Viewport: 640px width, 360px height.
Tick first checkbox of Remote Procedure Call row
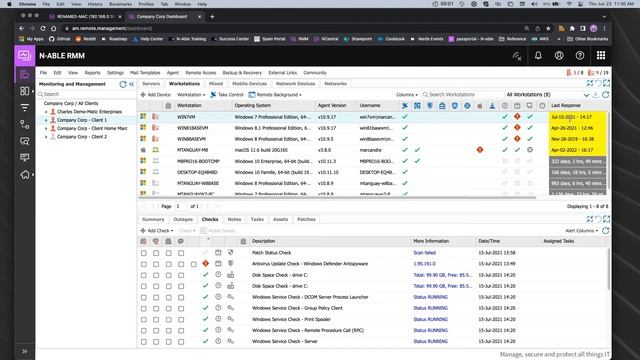pyautogui.click(x=144, y=331)
